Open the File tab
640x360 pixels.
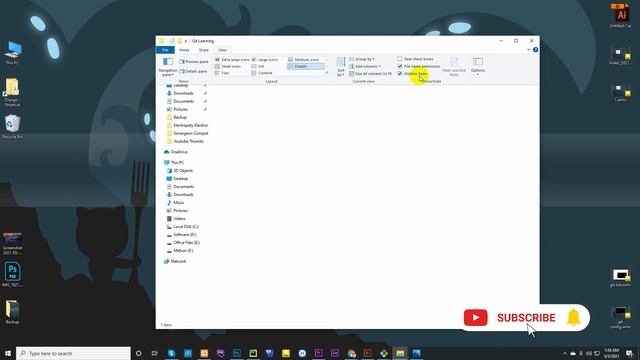point(165,50)
